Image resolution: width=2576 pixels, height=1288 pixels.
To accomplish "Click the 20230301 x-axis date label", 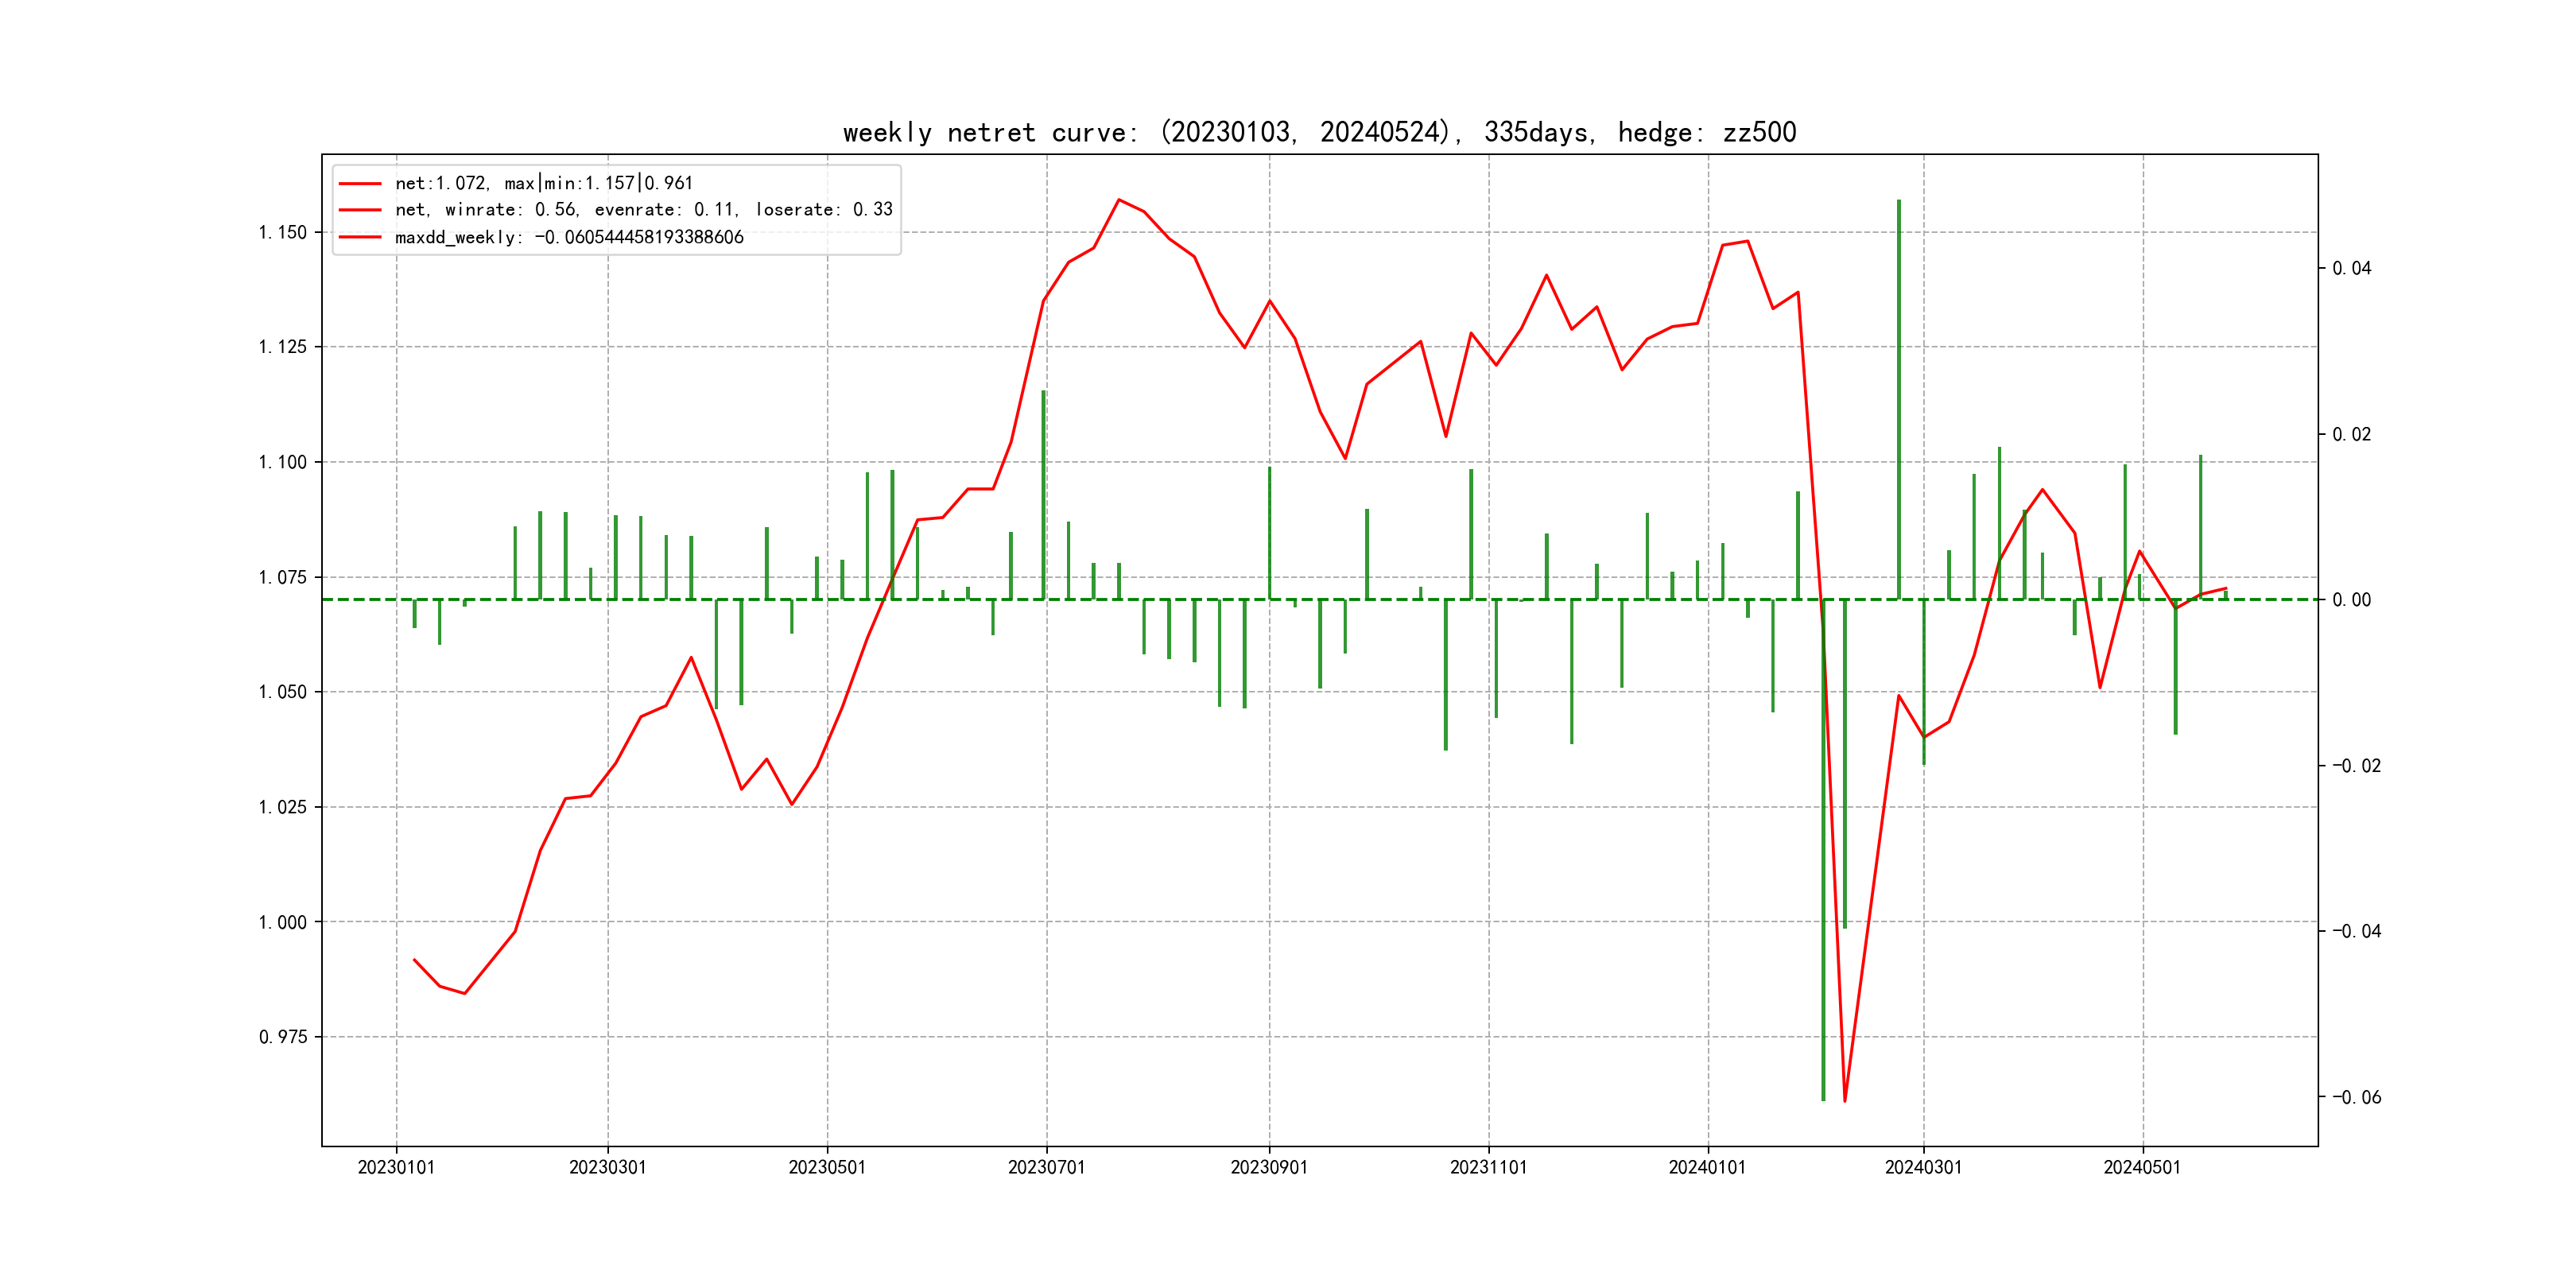I will 607,1168.
